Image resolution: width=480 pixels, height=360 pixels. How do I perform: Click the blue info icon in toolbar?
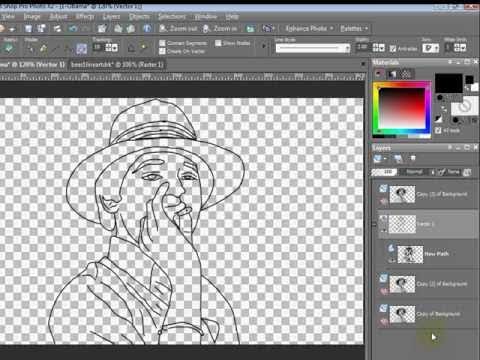coord(147,29)
